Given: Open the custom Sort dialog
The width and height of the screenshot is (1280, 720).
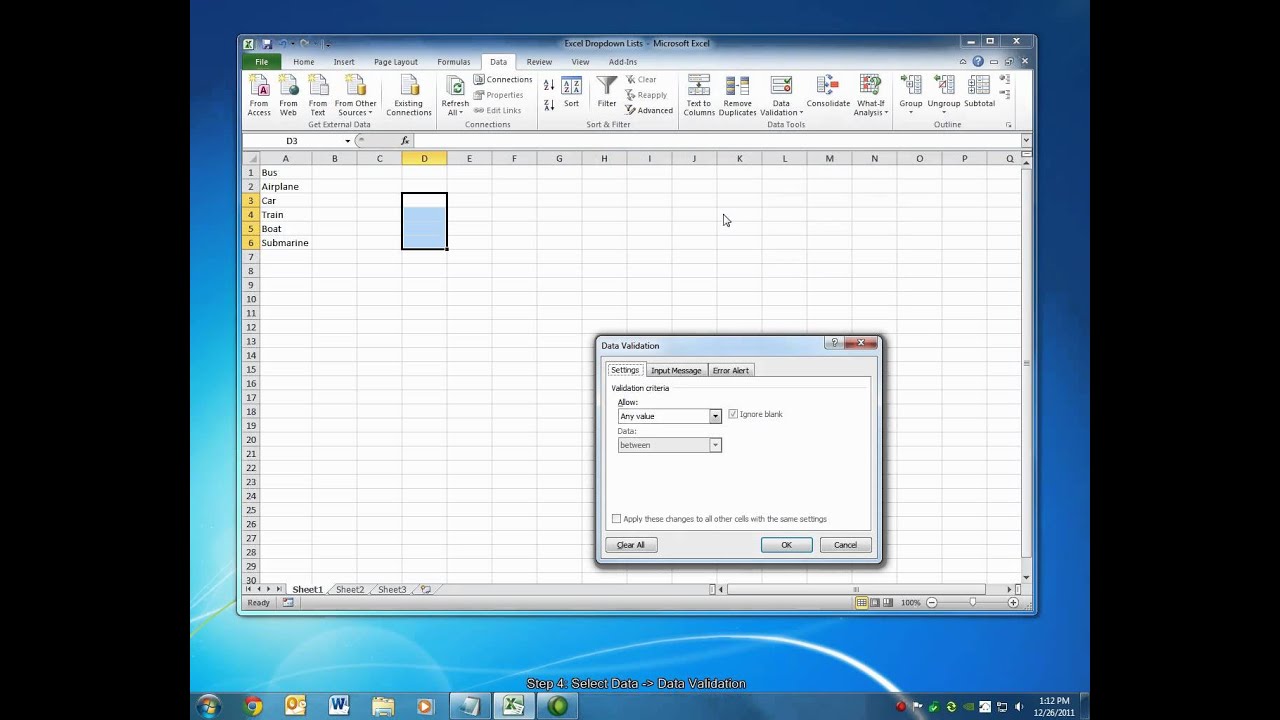Looking at the screenshot, I should pos(571,92).
